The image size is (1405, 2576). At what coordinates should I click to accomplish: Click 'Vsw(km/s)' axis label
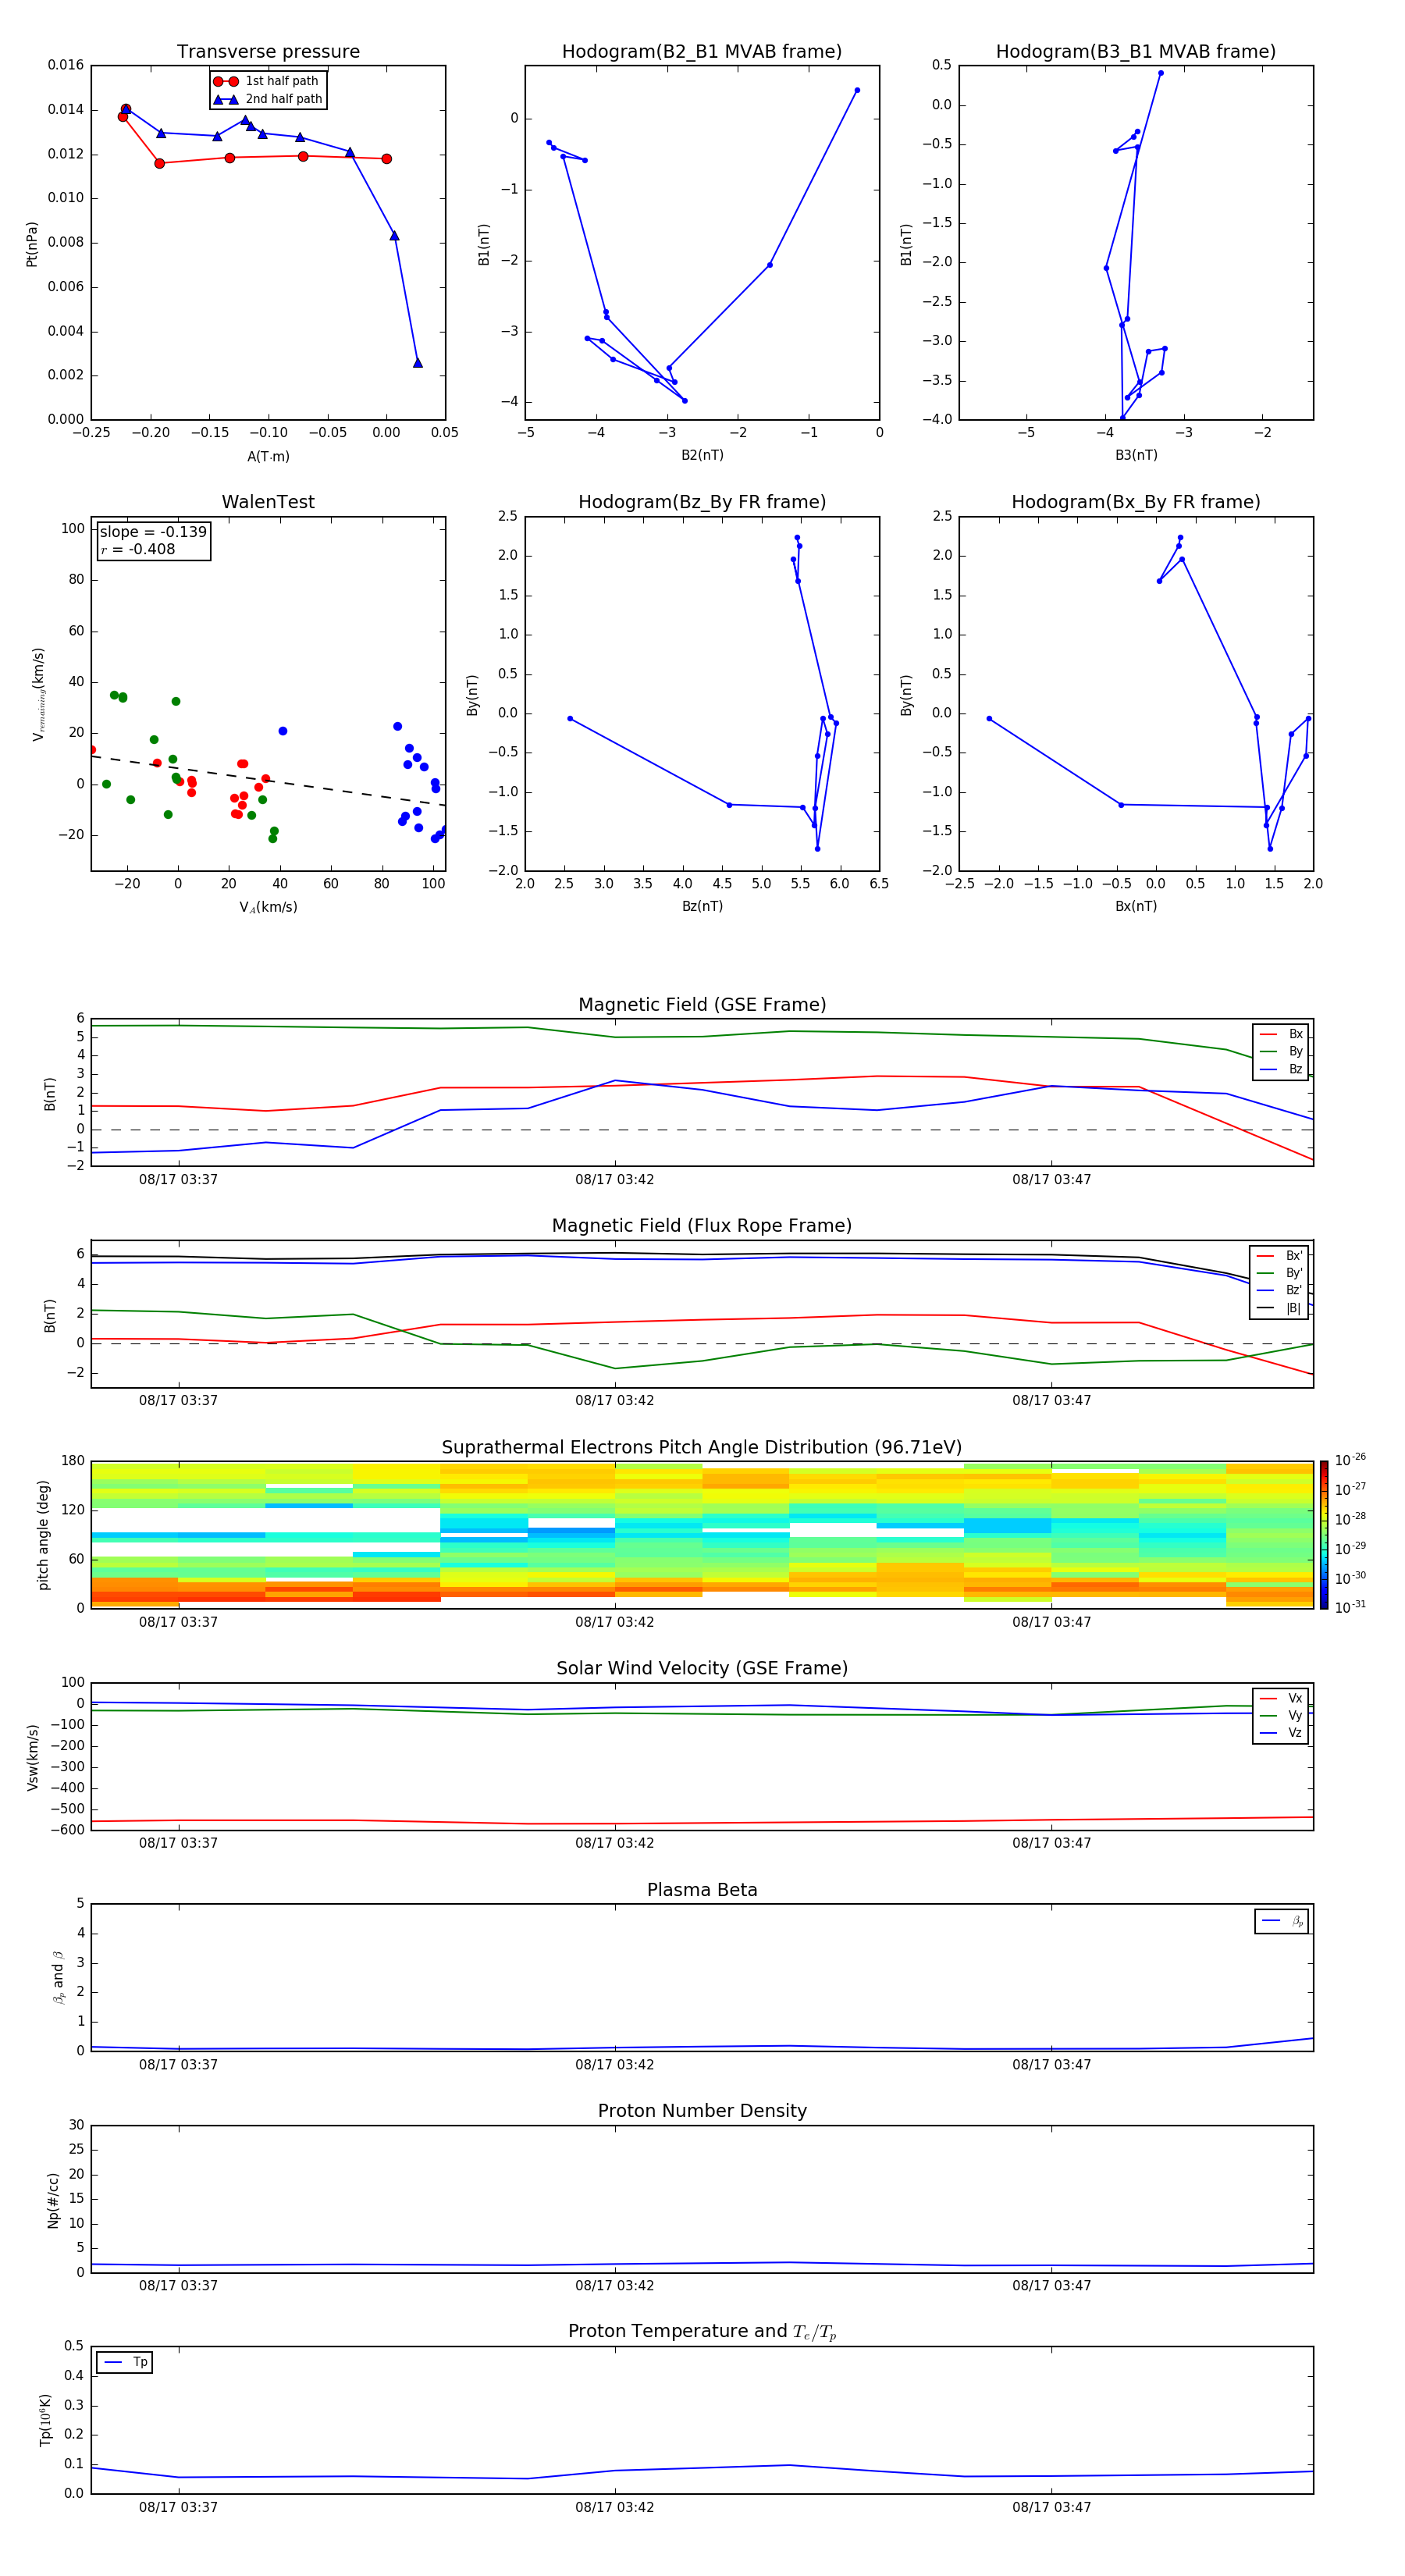[33, 1757]
